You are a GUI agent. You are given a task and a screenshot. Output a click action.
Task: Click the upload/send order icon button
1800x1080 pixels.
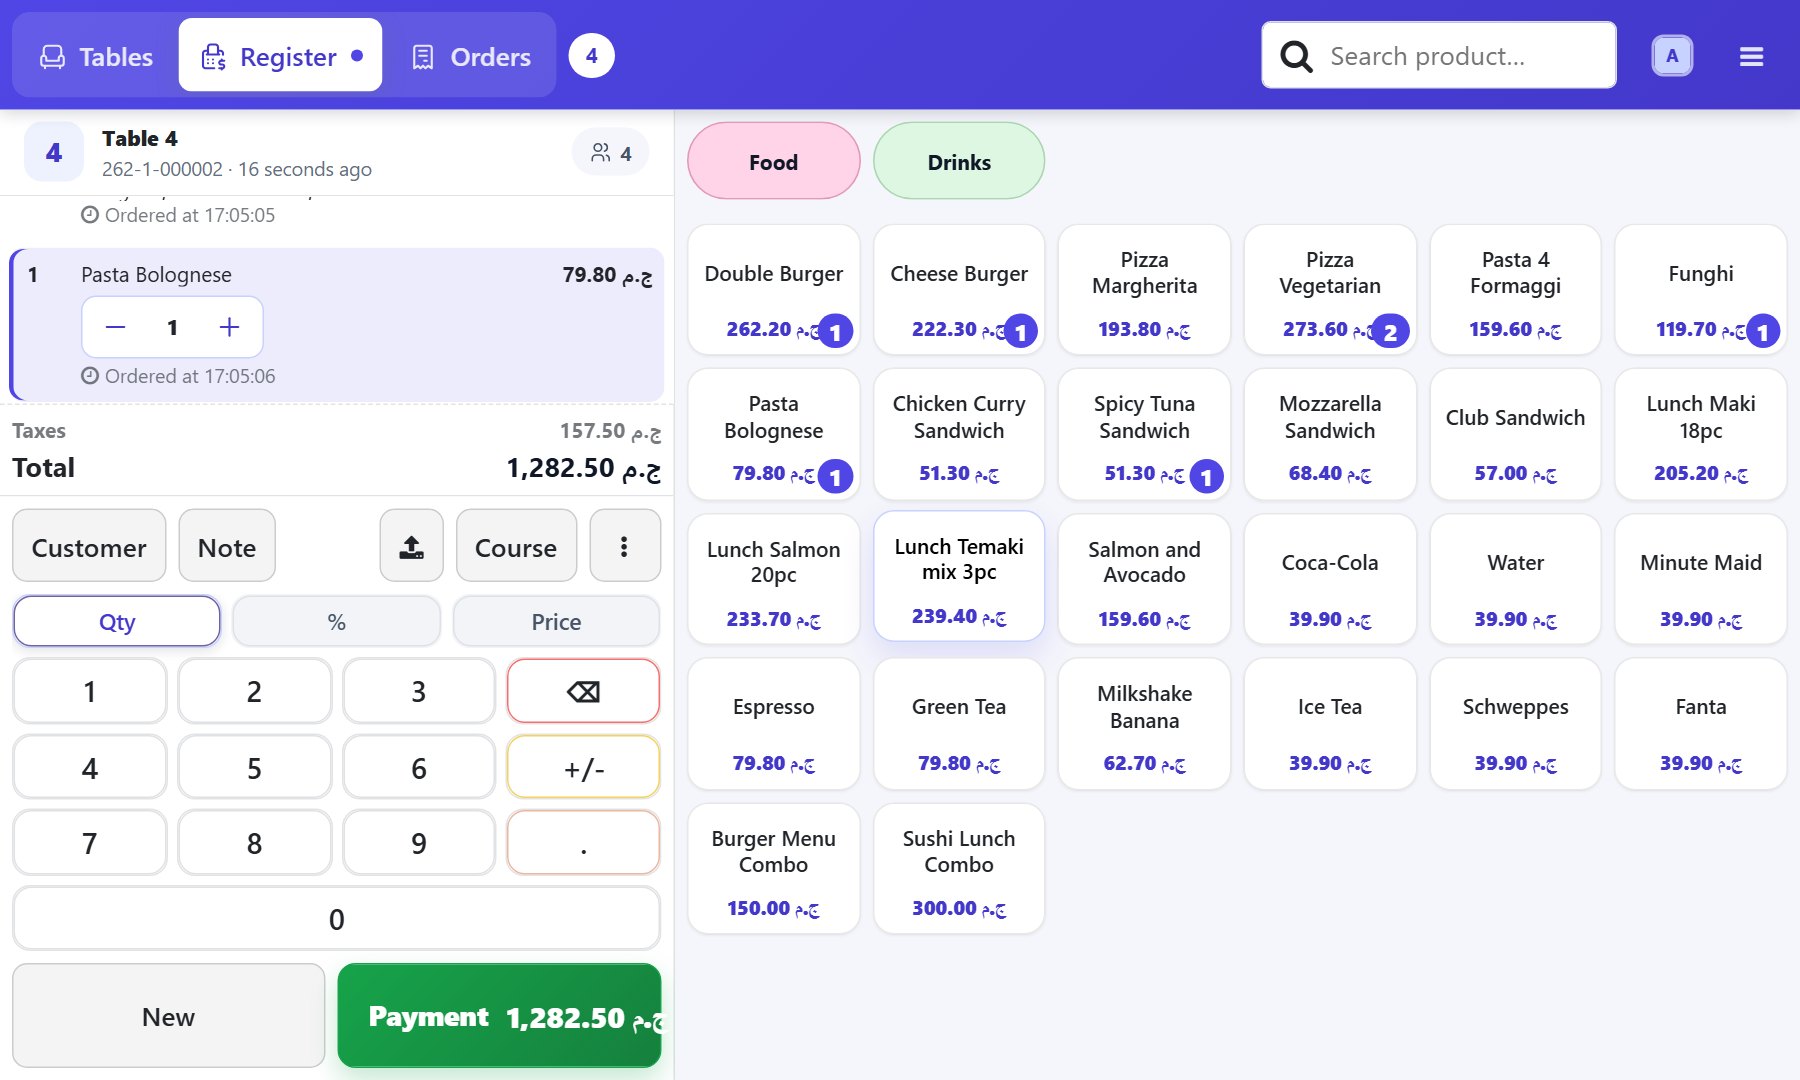(x=411, y=546)
